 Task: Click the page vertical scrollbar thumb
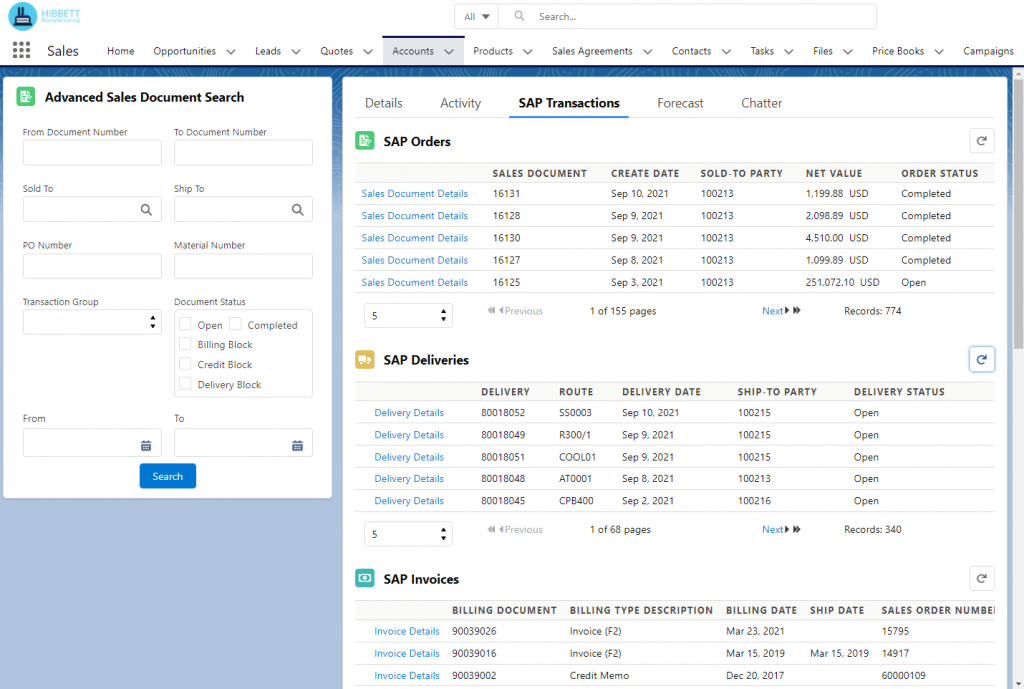click(x=1018, y=216)
